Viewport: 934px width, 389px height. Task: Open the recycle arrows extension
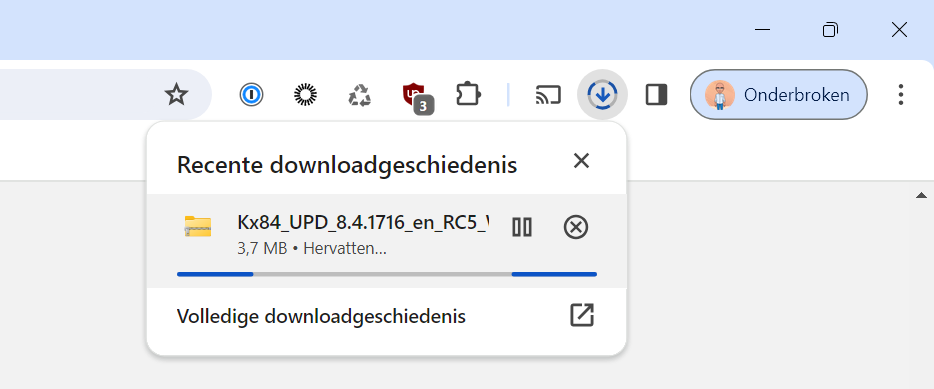[360, 95]
